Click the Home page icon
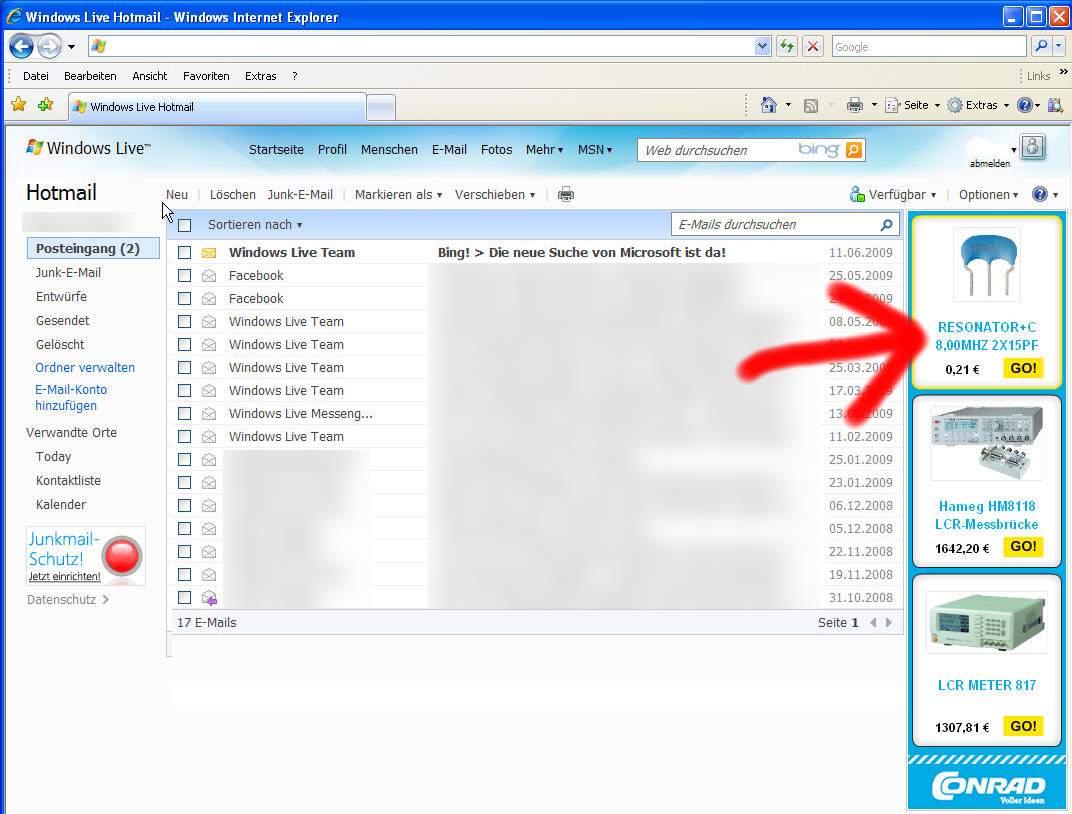 [x=768, y=105]
